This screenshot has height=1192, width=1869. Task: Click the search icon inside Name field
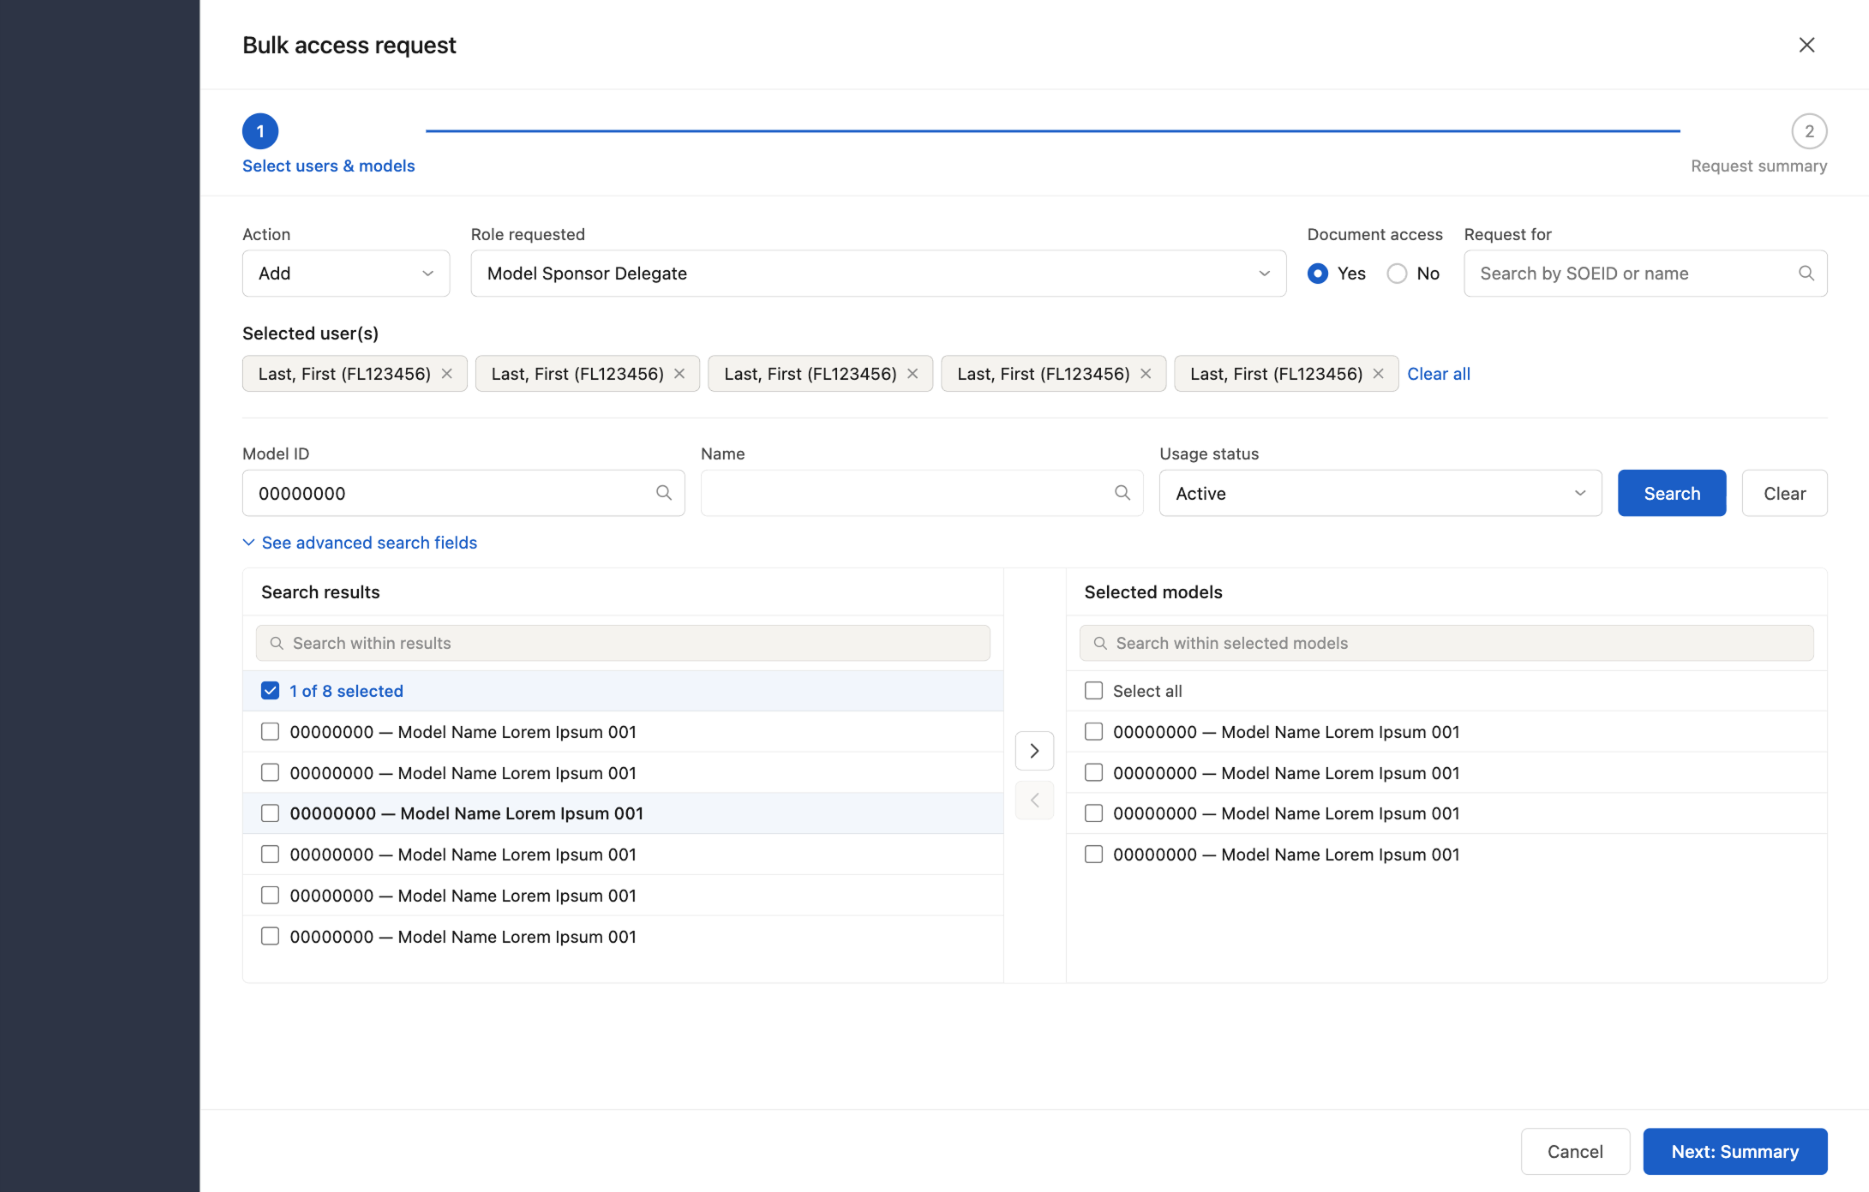[1122, 493]
